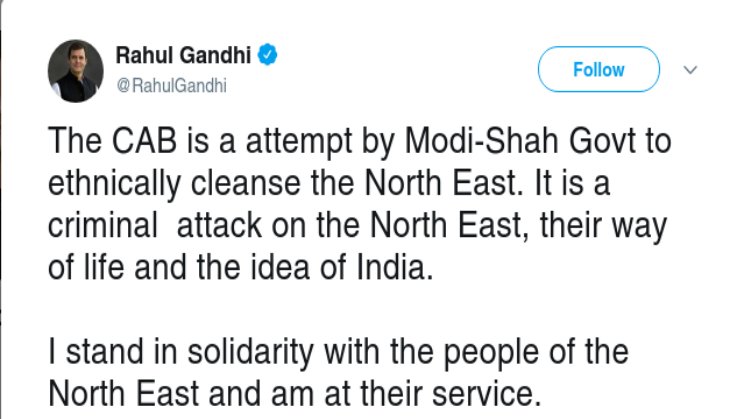Click the word attack in the tweet
Screen dimensions: 730x419
pos(219,225)
